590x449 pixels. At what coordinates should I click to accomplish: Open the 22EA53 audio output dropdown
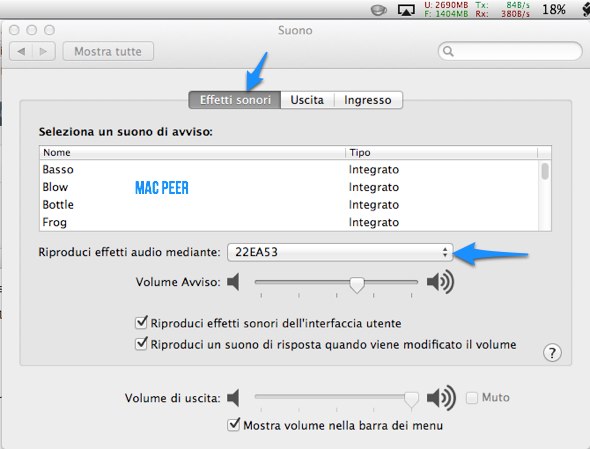click(340, 252)
